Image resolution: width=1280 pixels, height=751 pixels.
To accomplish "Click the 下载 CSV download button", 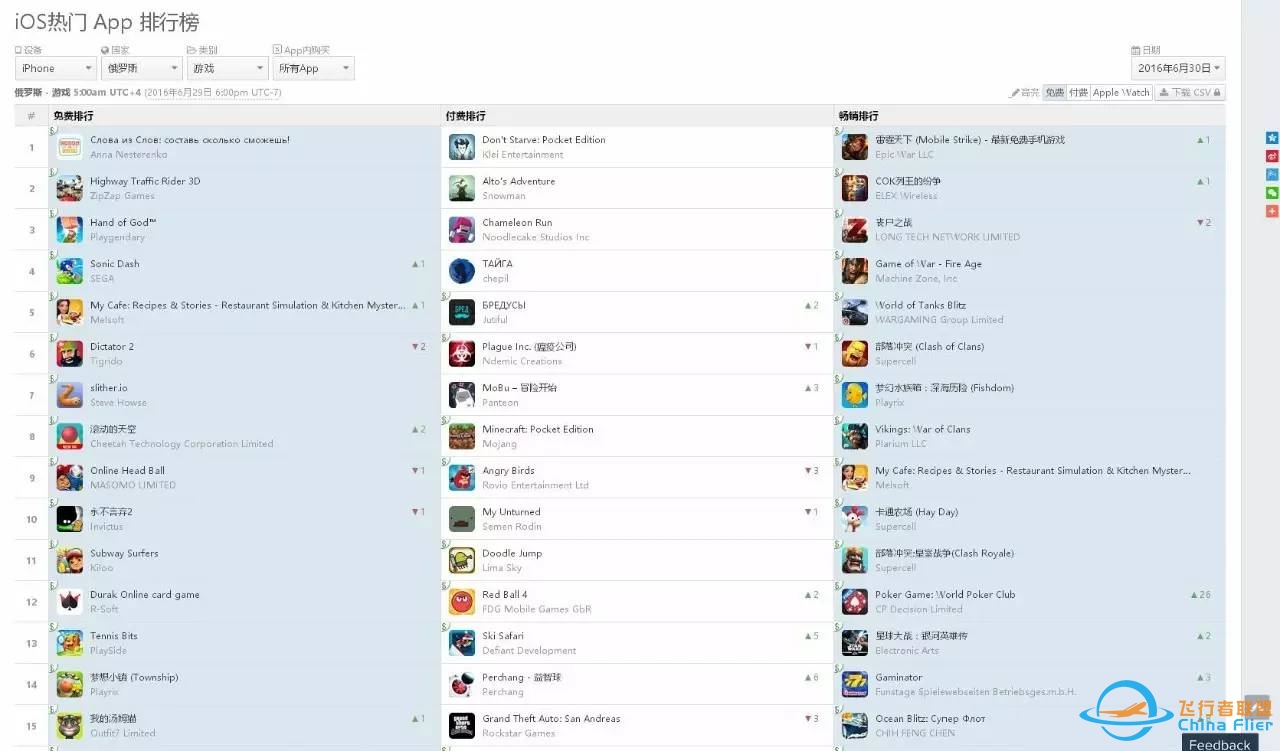I will pos(1190,92).
